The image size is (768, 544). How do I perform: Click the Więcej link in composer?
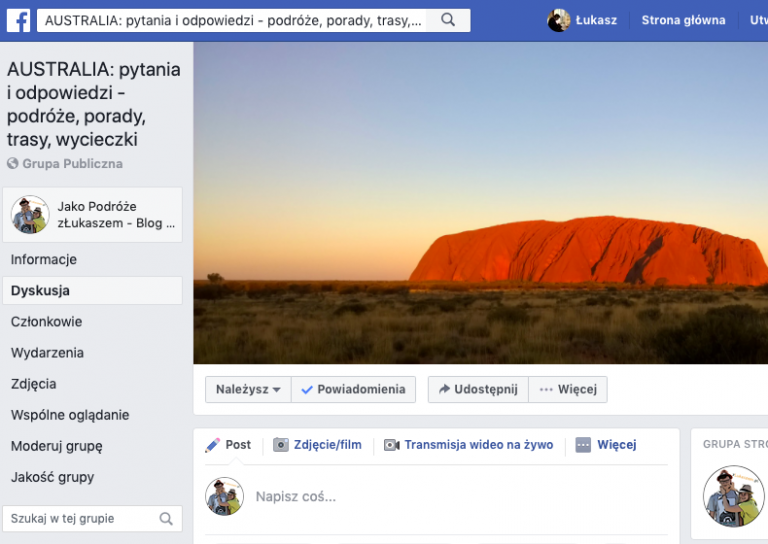(x=617, y=445)
